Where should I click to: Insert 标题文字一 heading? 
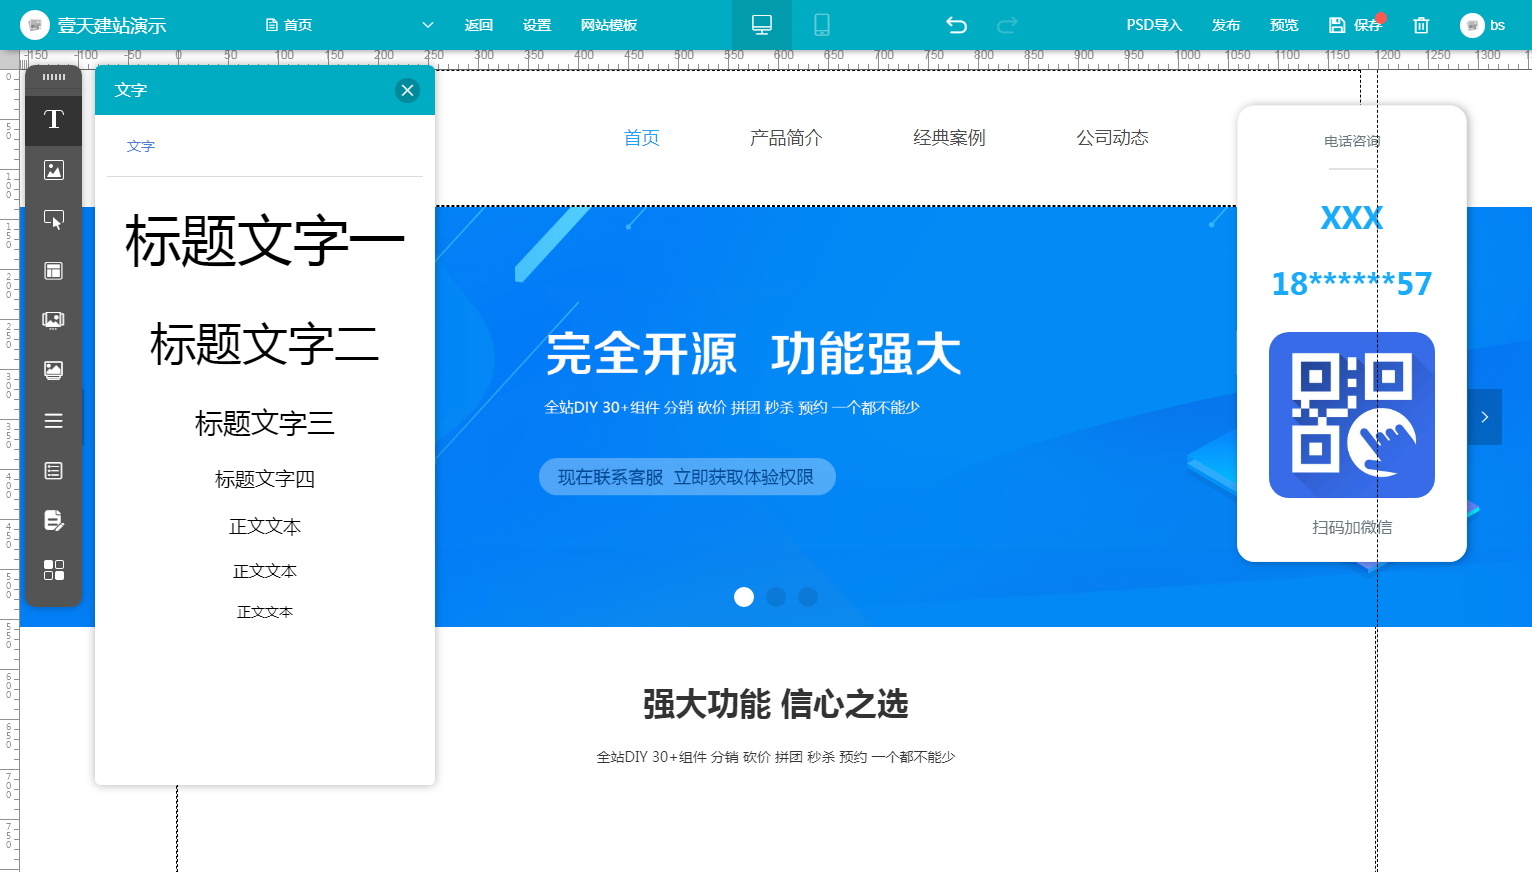[265, 241]
